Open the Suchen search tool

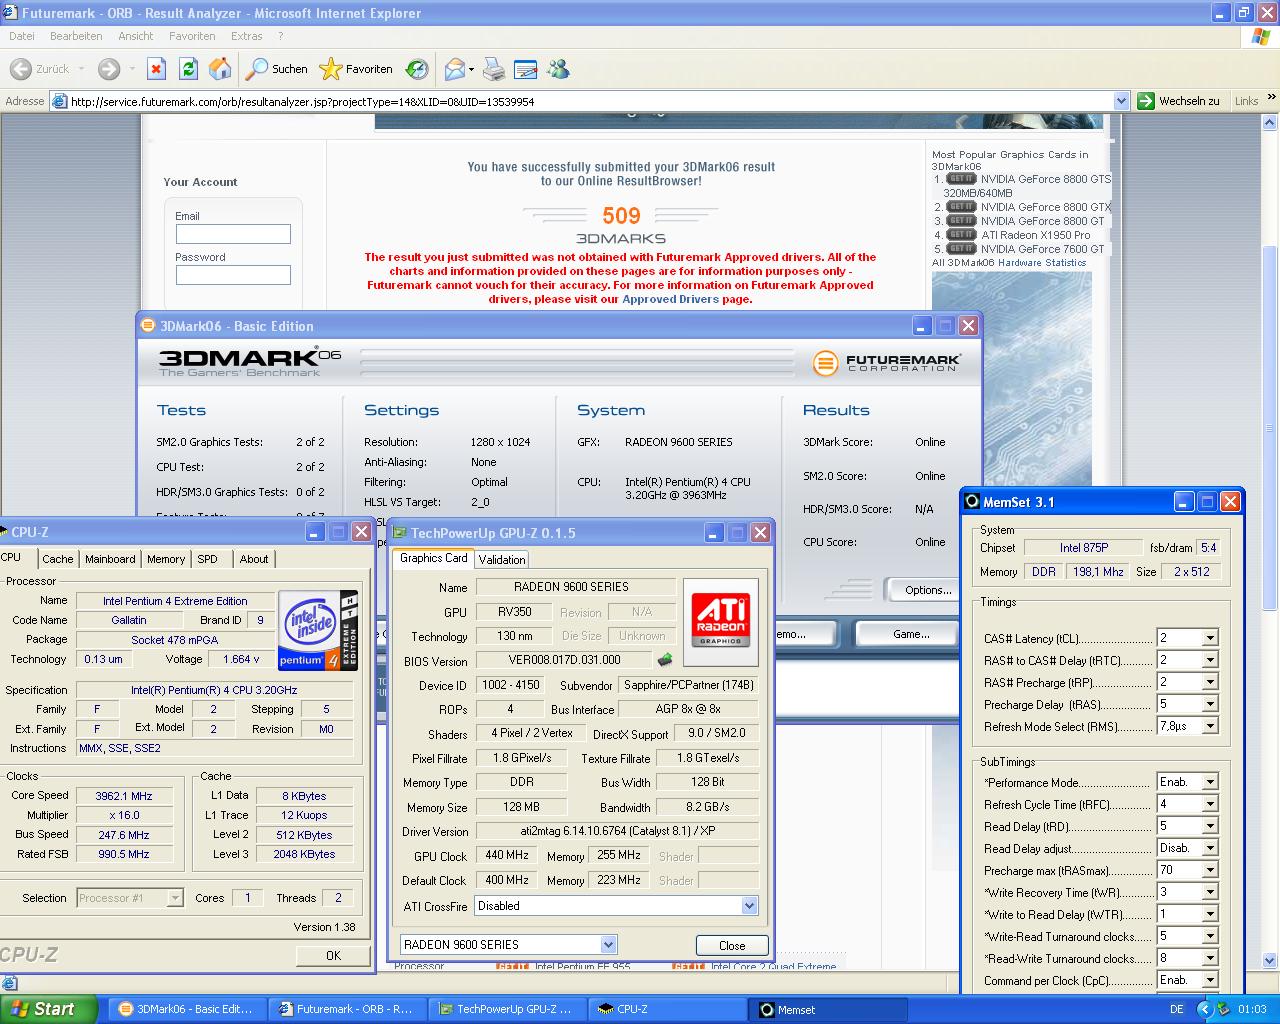[277, 69]
